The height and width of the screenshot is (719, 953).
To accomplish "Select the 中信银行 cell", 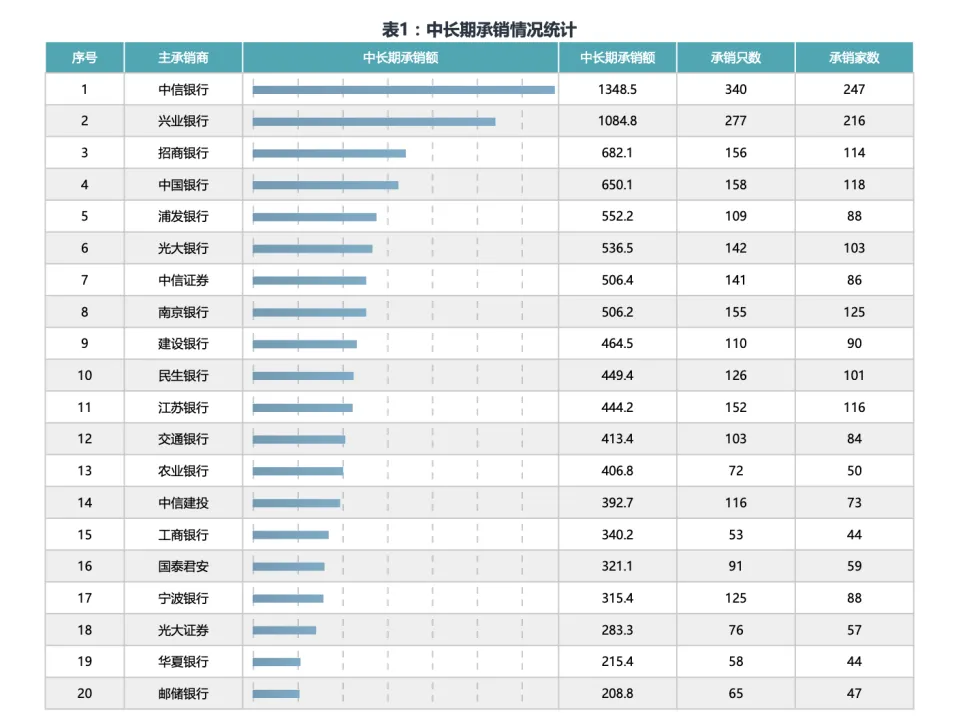I will [183, 89].
